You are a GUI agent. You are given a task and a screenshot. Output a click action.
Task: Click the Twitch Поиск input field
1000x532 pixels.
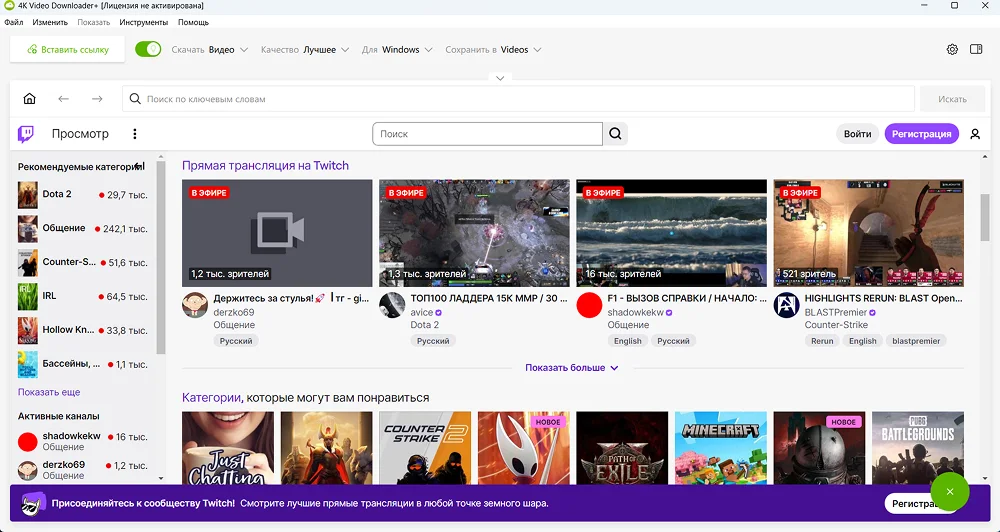(x=487, y=134)
